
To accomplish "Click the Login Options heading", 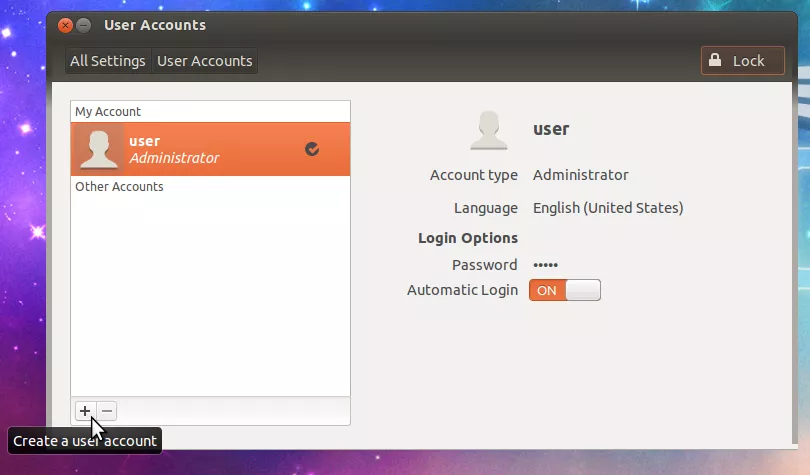I will tap(467, 238).
